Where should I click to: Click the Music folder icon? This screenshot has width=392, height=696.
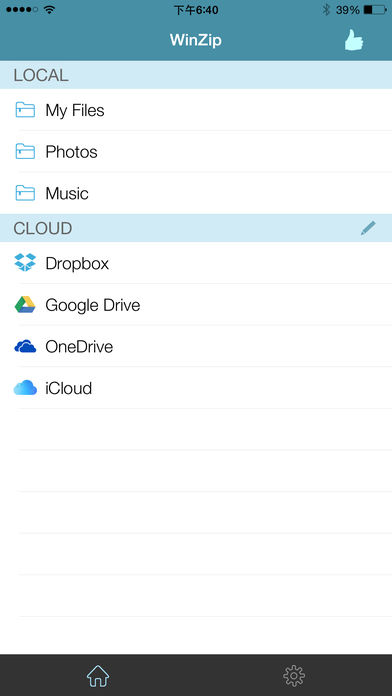click(x=25, y=193)
